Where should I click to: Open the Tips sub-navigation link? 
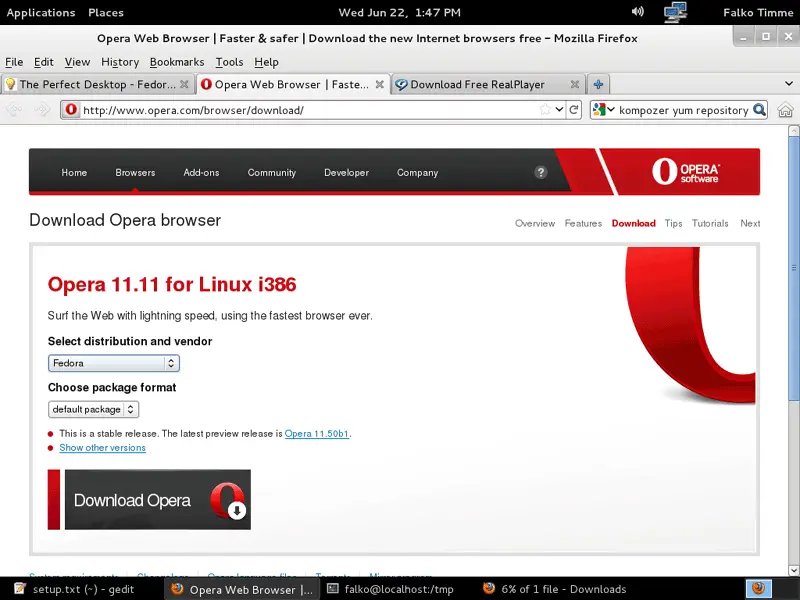click(x=673, y=223)
